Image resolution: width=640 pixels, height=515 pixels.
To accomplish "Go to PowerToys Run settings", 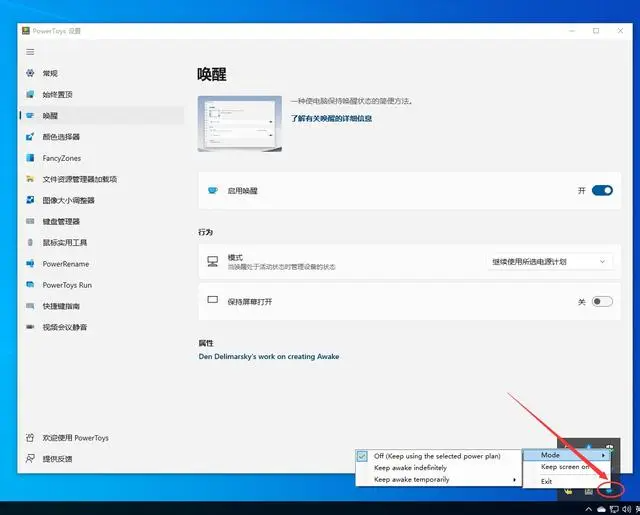I will 102,285.
